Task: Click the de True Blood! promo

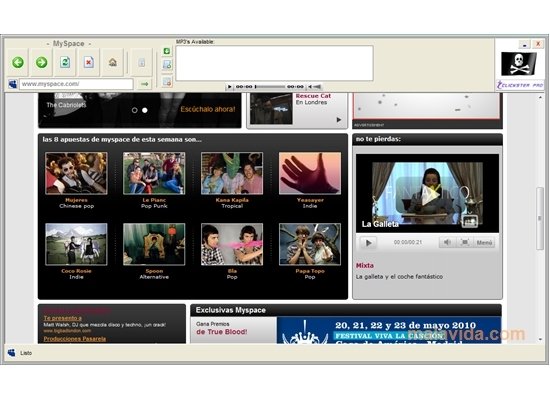Action: (x=221, y=332)
